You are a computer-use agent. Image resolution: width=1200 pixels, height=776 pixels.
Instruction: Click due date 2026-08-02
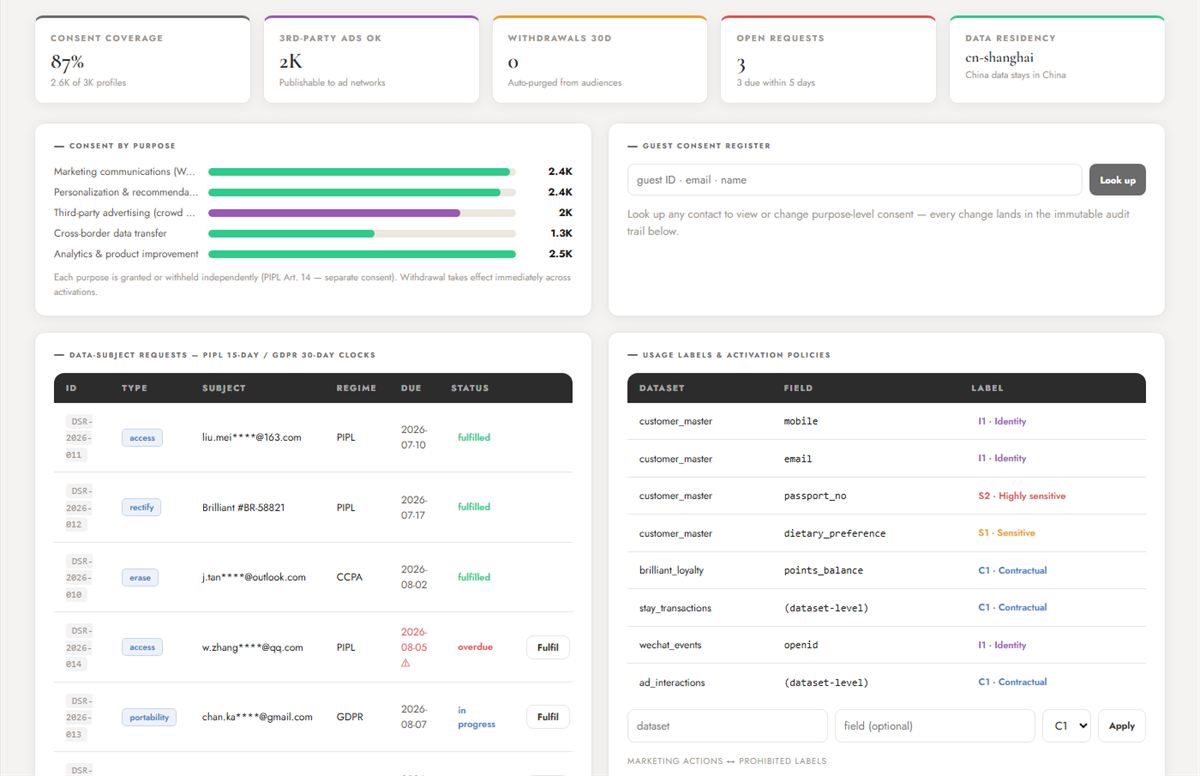pyautogui.click(x=414, y=577)
